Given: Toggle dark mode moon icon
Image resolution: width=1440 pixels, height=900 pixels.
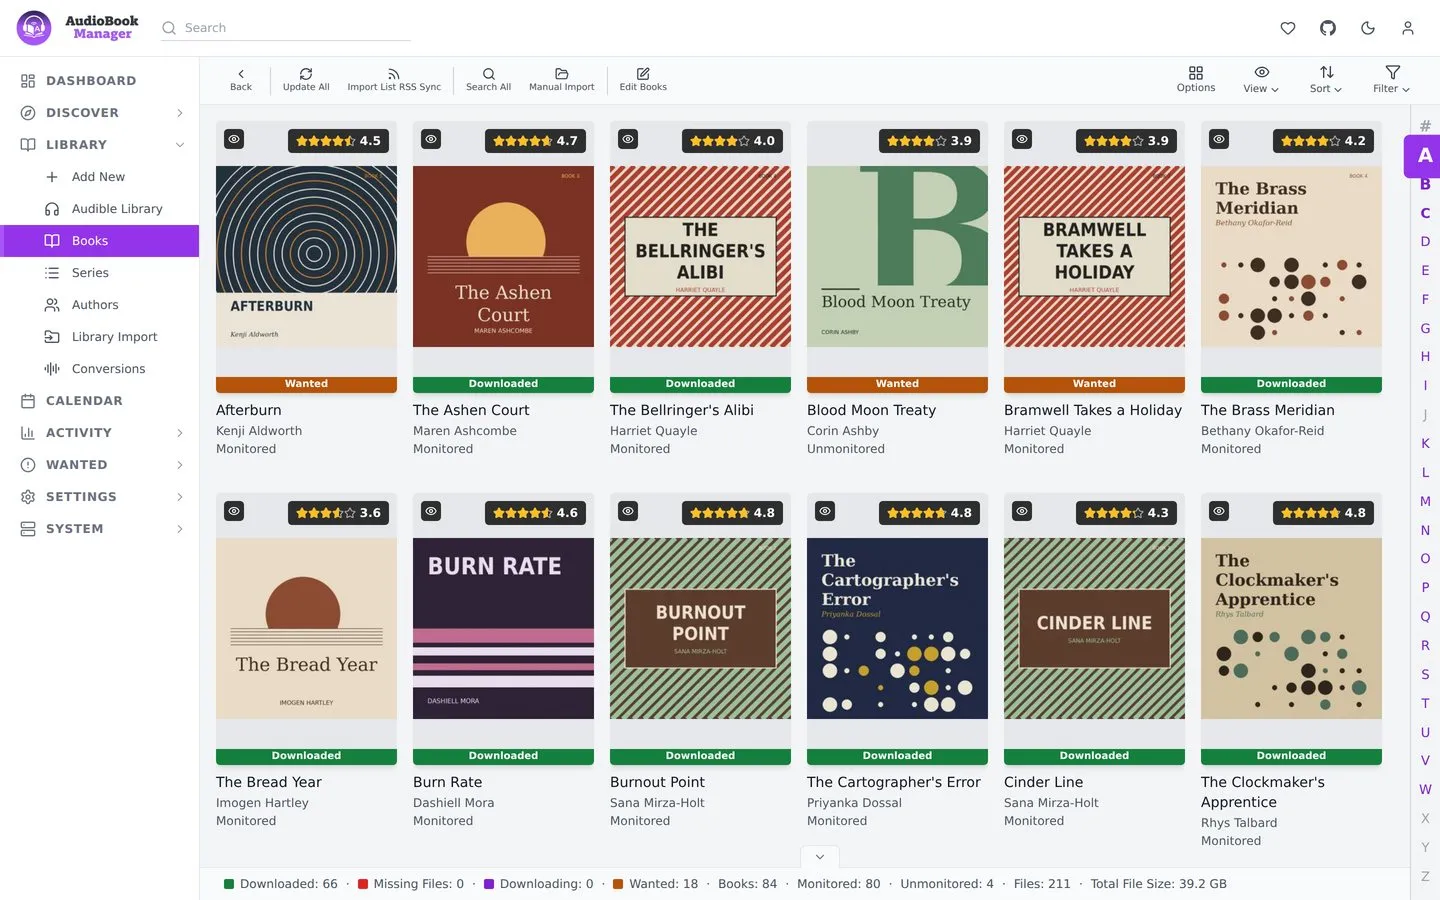Looking at the screenshot, I should [x=1368, y=28].
